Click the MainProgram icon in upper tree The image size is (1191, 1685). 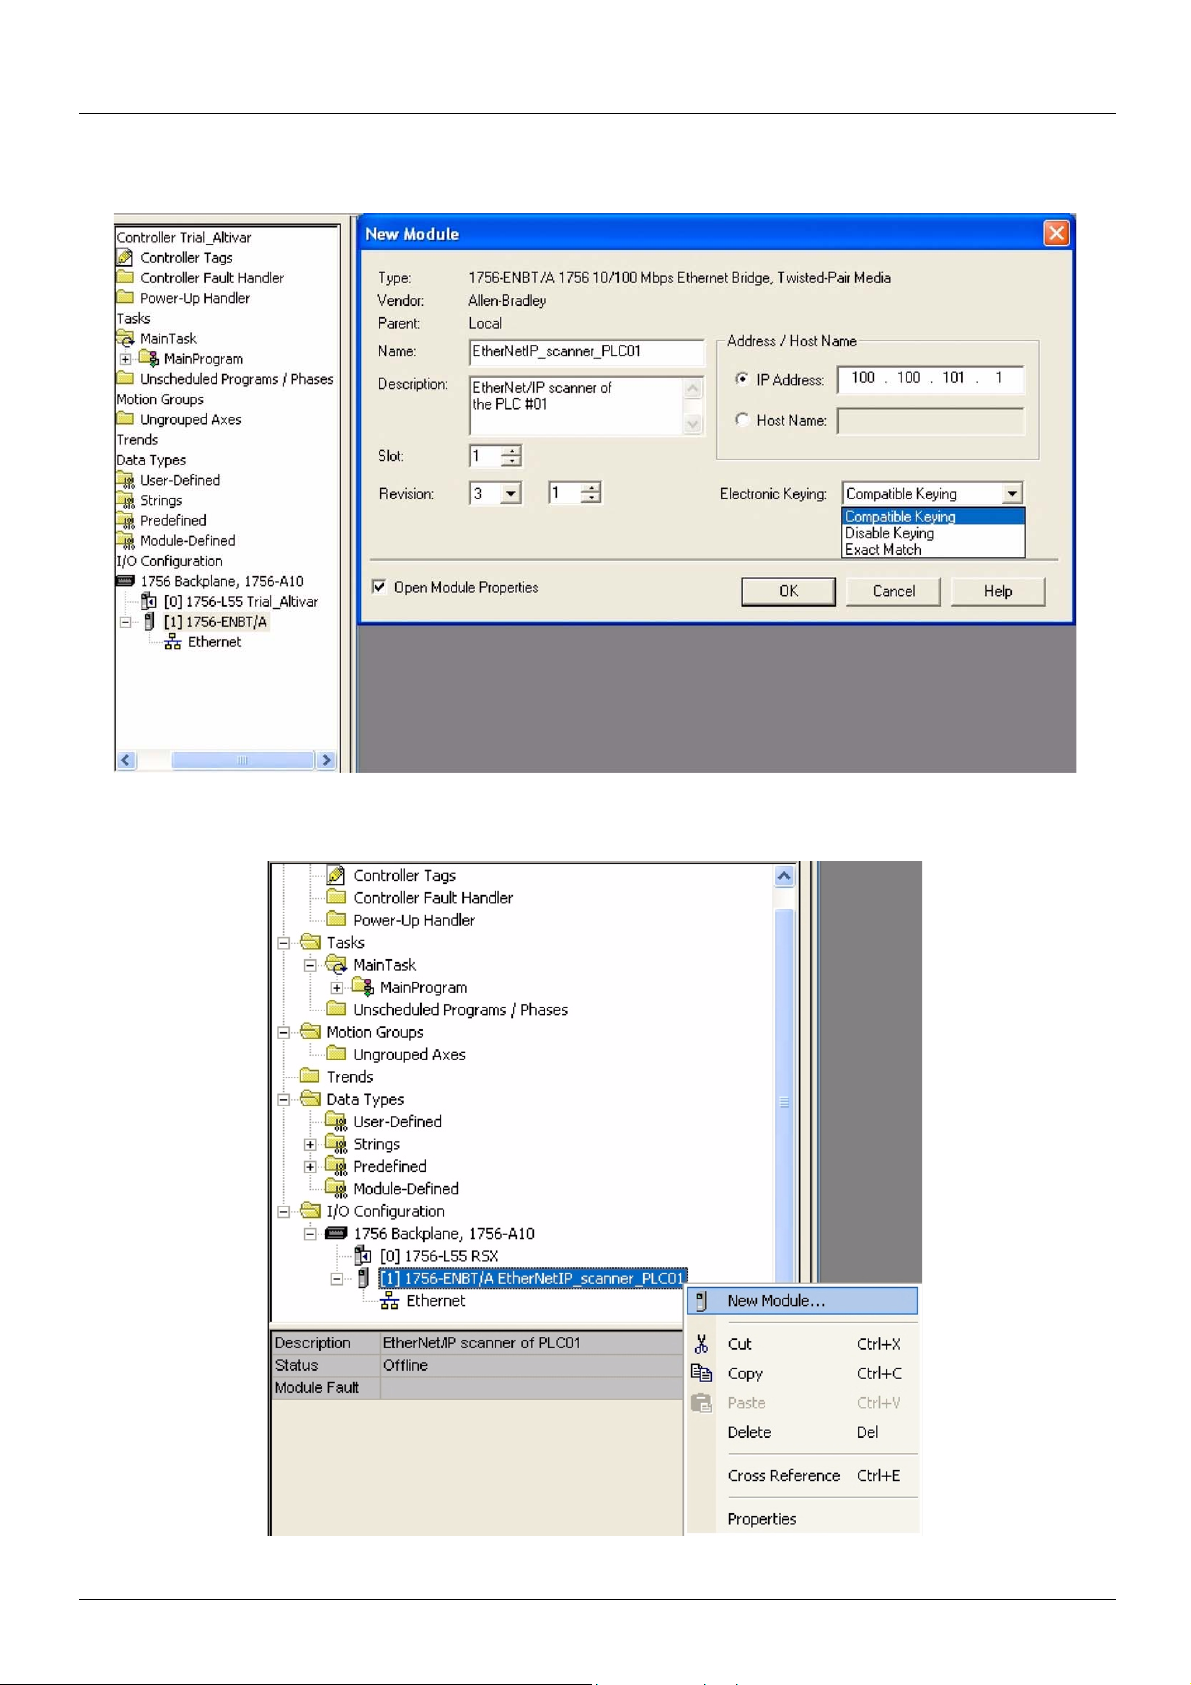[149, 358]
